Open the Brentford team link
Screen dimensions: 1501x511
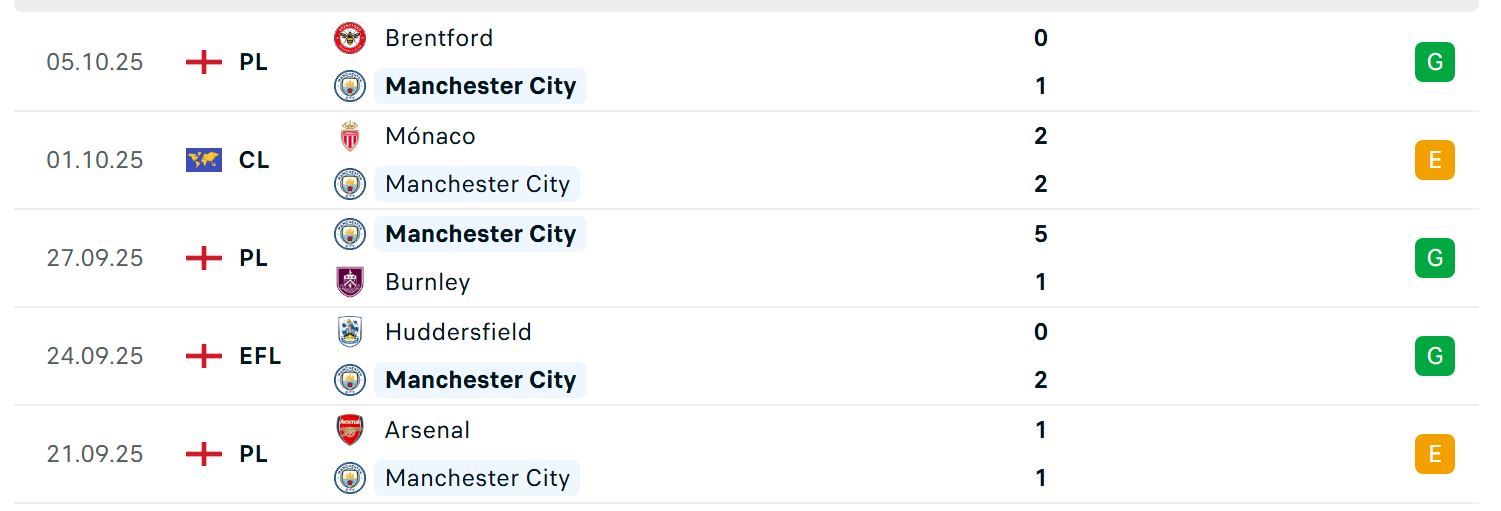click(x=439, y=38)
